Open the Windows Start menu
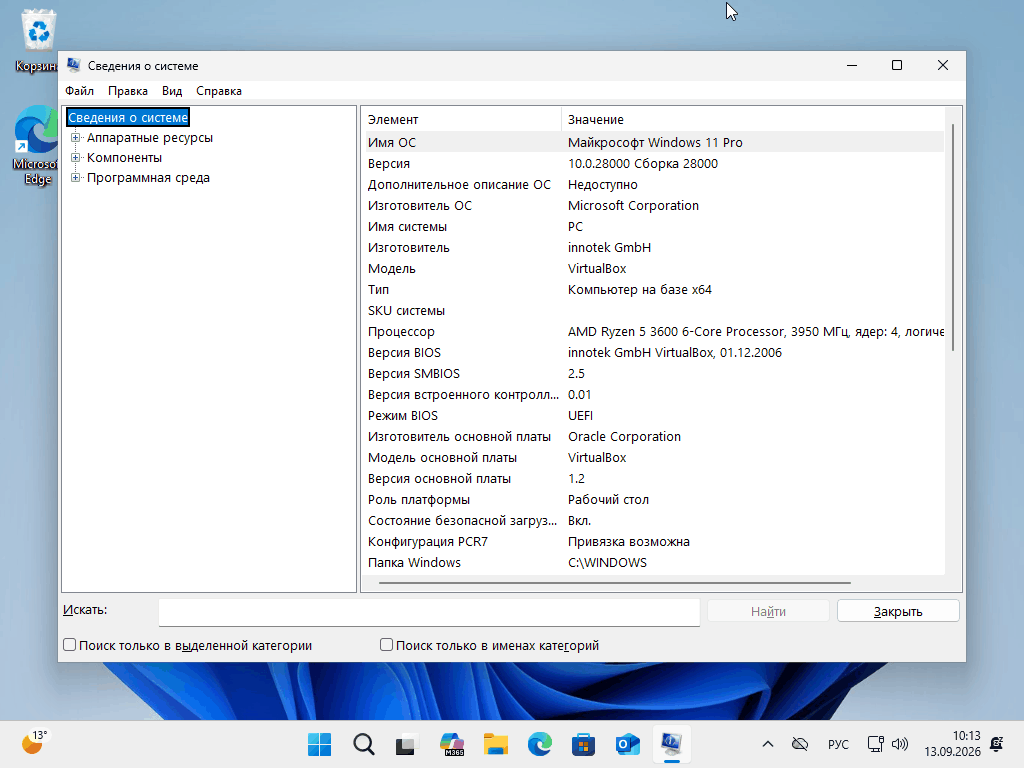Image resolution: width=1024 pixels, height=768 pixels. [x=319, y=744]
